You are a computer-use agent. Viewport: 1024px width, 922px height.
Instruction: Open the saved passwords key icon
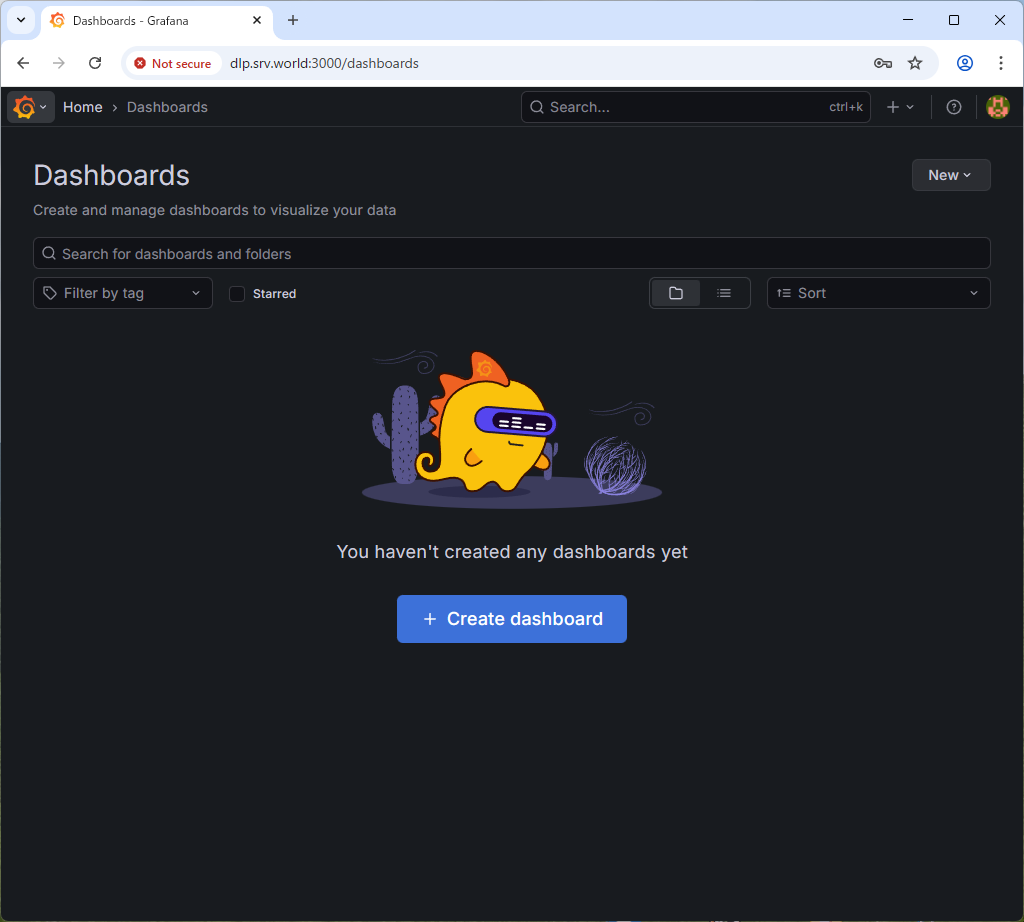point(883,63)
